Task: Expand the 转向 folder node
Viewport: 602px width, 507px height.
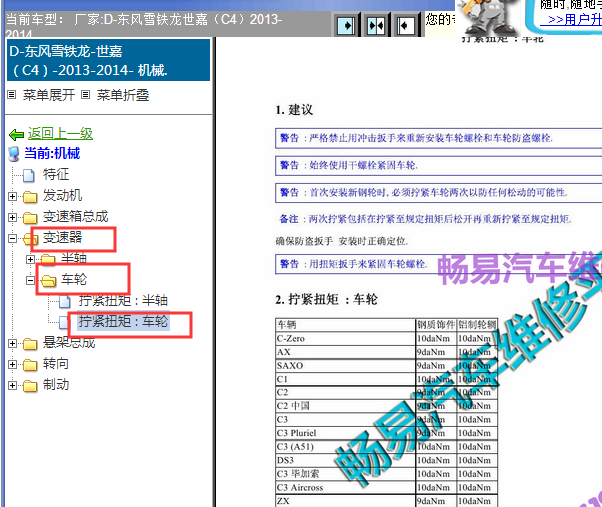Action: 12,364
